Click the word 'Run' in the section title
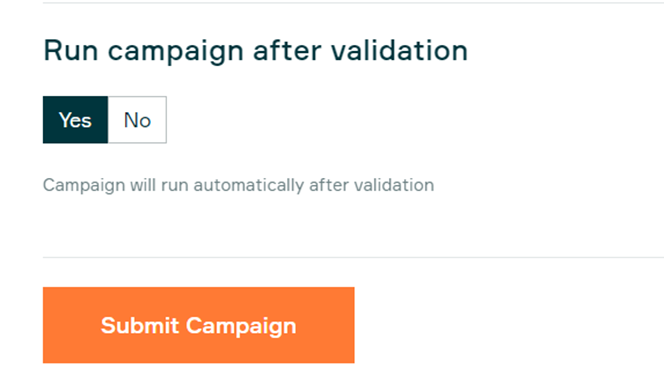Screen dimensions: 664x383 click(71, 50)
